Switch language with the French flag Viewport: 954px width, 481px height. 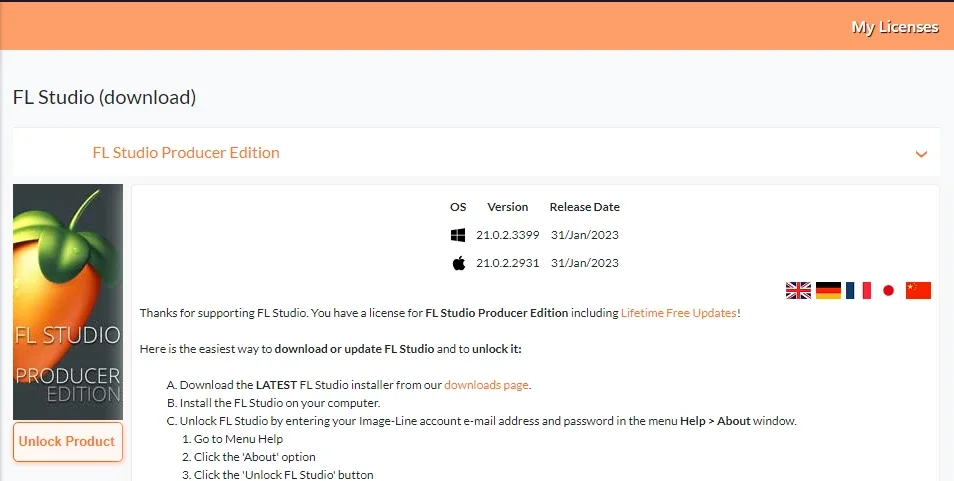click(x=858, y=291)
